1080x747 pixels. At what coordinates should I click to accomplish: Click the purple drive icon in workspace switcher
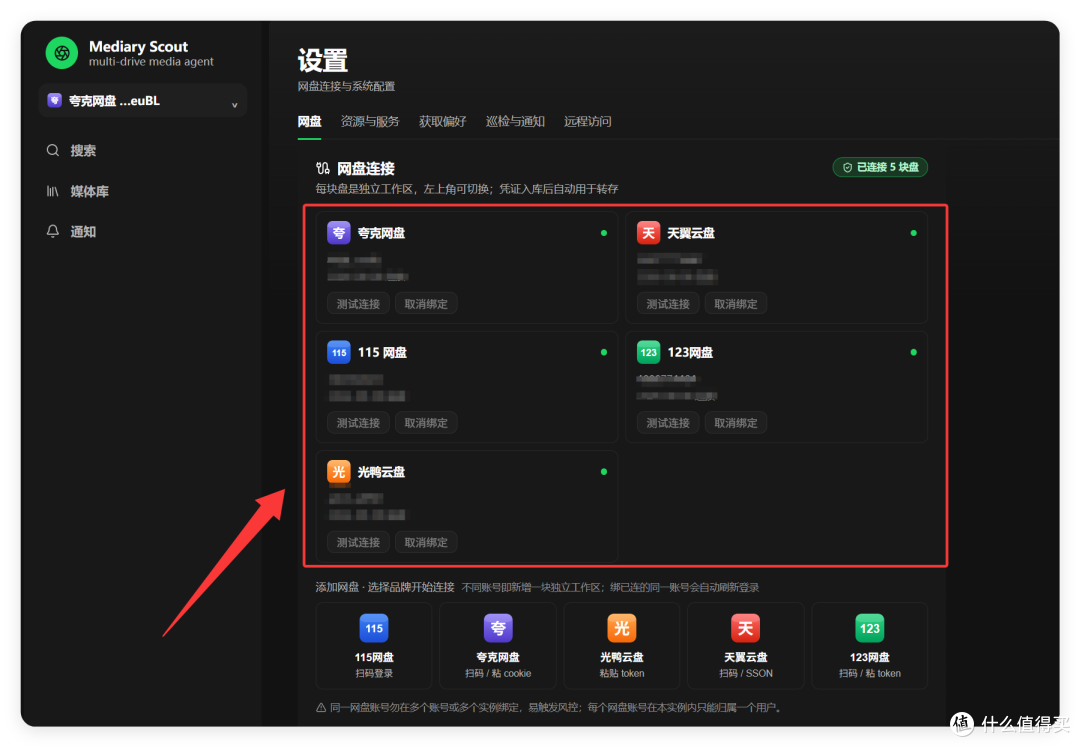pyautogui.click(x=54, y=101)
